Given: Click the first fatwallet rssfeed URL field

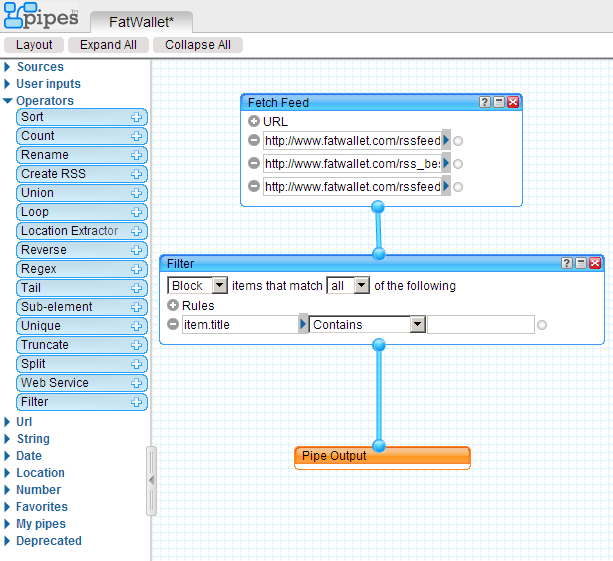Looking at the screenshot, I should click(353, 140).
